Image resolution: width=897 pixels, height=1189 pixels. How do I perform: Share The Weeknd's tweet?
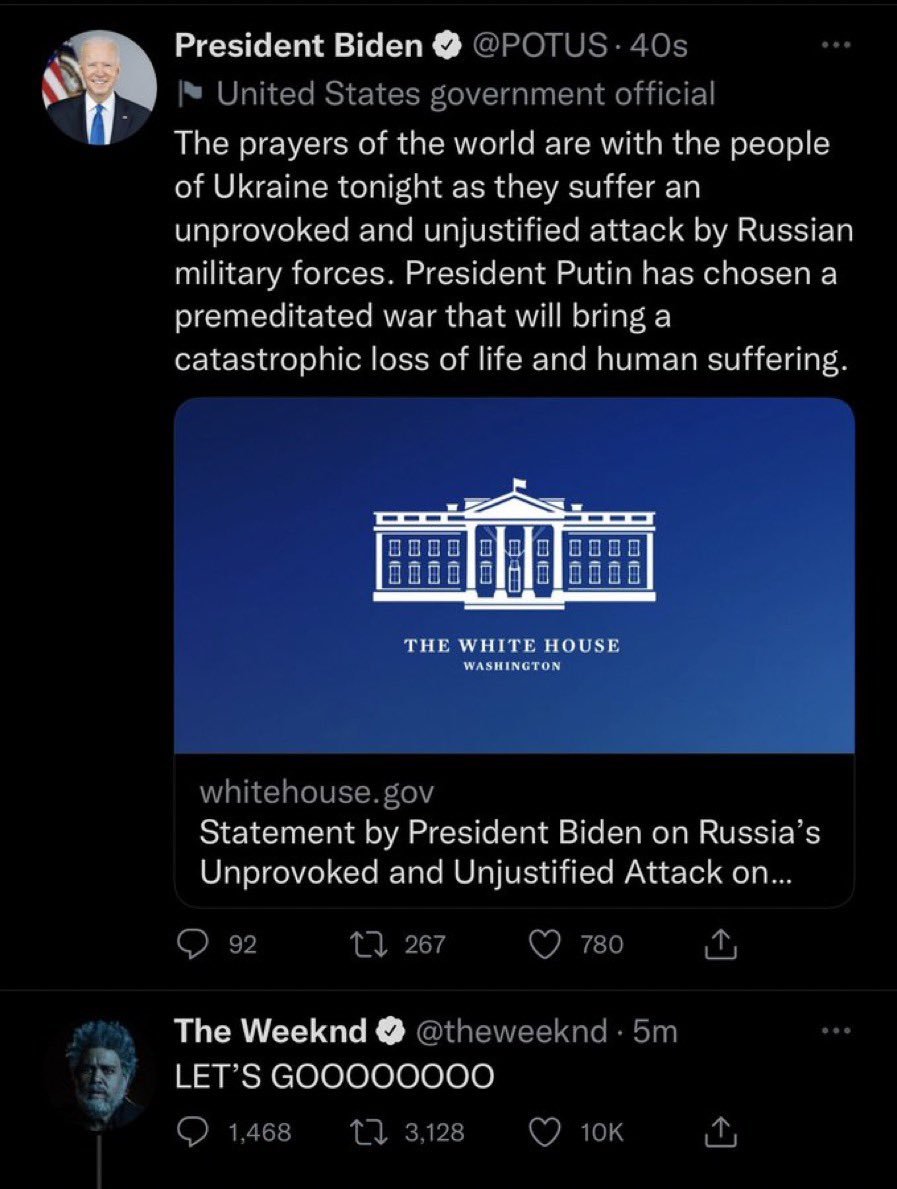tap(721, 1131)
